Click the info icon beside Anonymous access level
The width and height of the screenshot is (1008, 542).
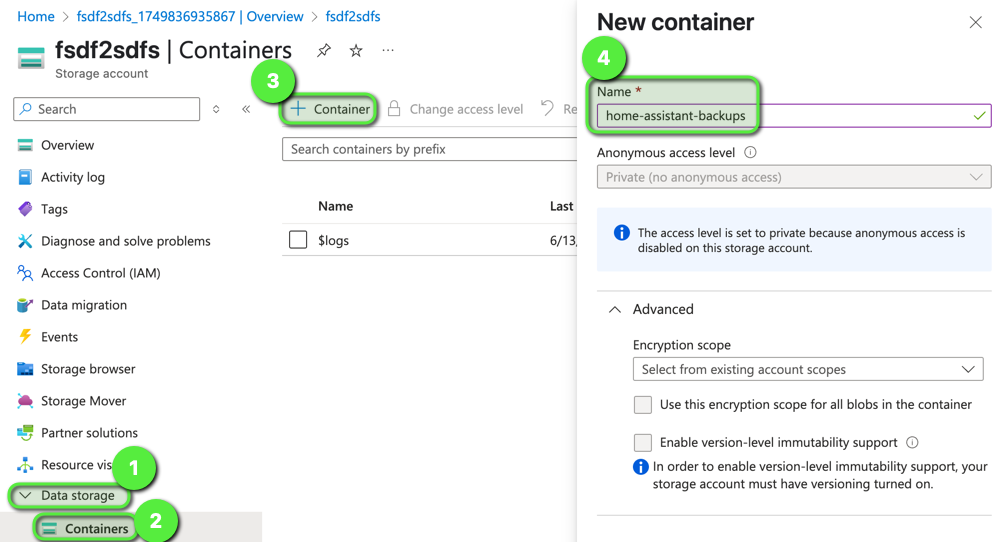click(750, 153)
